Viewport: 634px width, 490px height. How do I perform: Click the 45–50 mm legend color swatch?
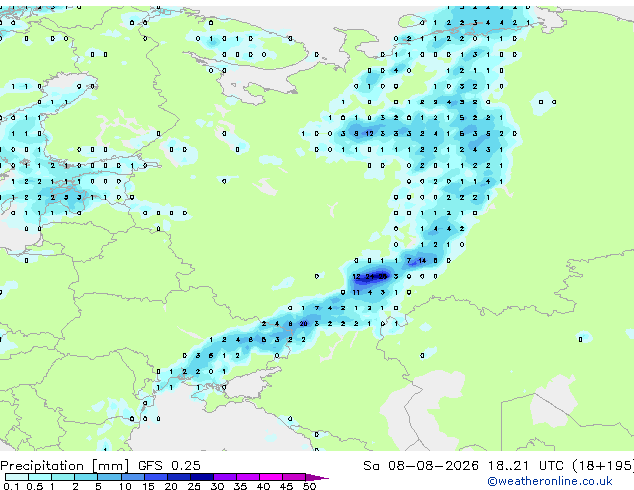pyautogui.click(x=294, y=477)
